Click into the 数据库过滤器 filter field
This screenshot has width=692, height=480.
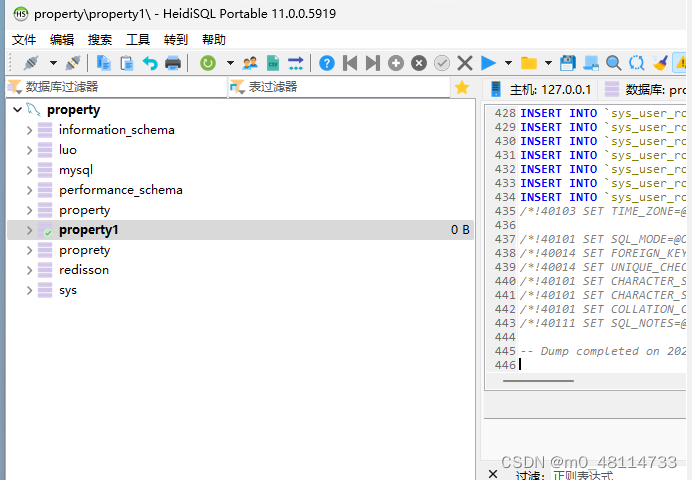[x=117, y=87]
